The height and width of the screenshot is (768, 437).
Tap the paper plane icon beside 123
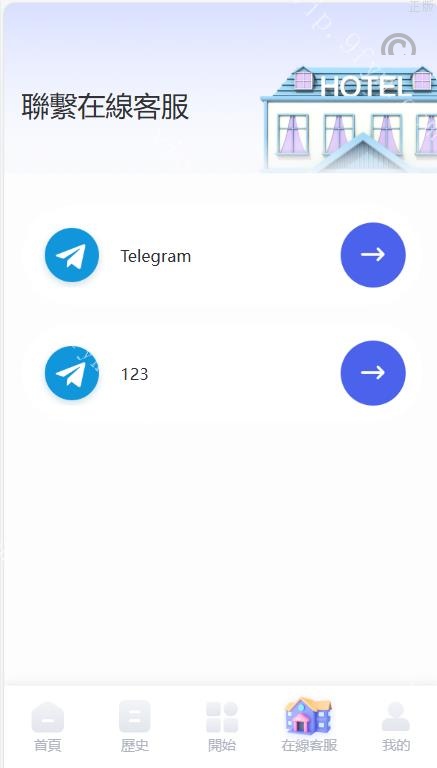tap(72, 373)
